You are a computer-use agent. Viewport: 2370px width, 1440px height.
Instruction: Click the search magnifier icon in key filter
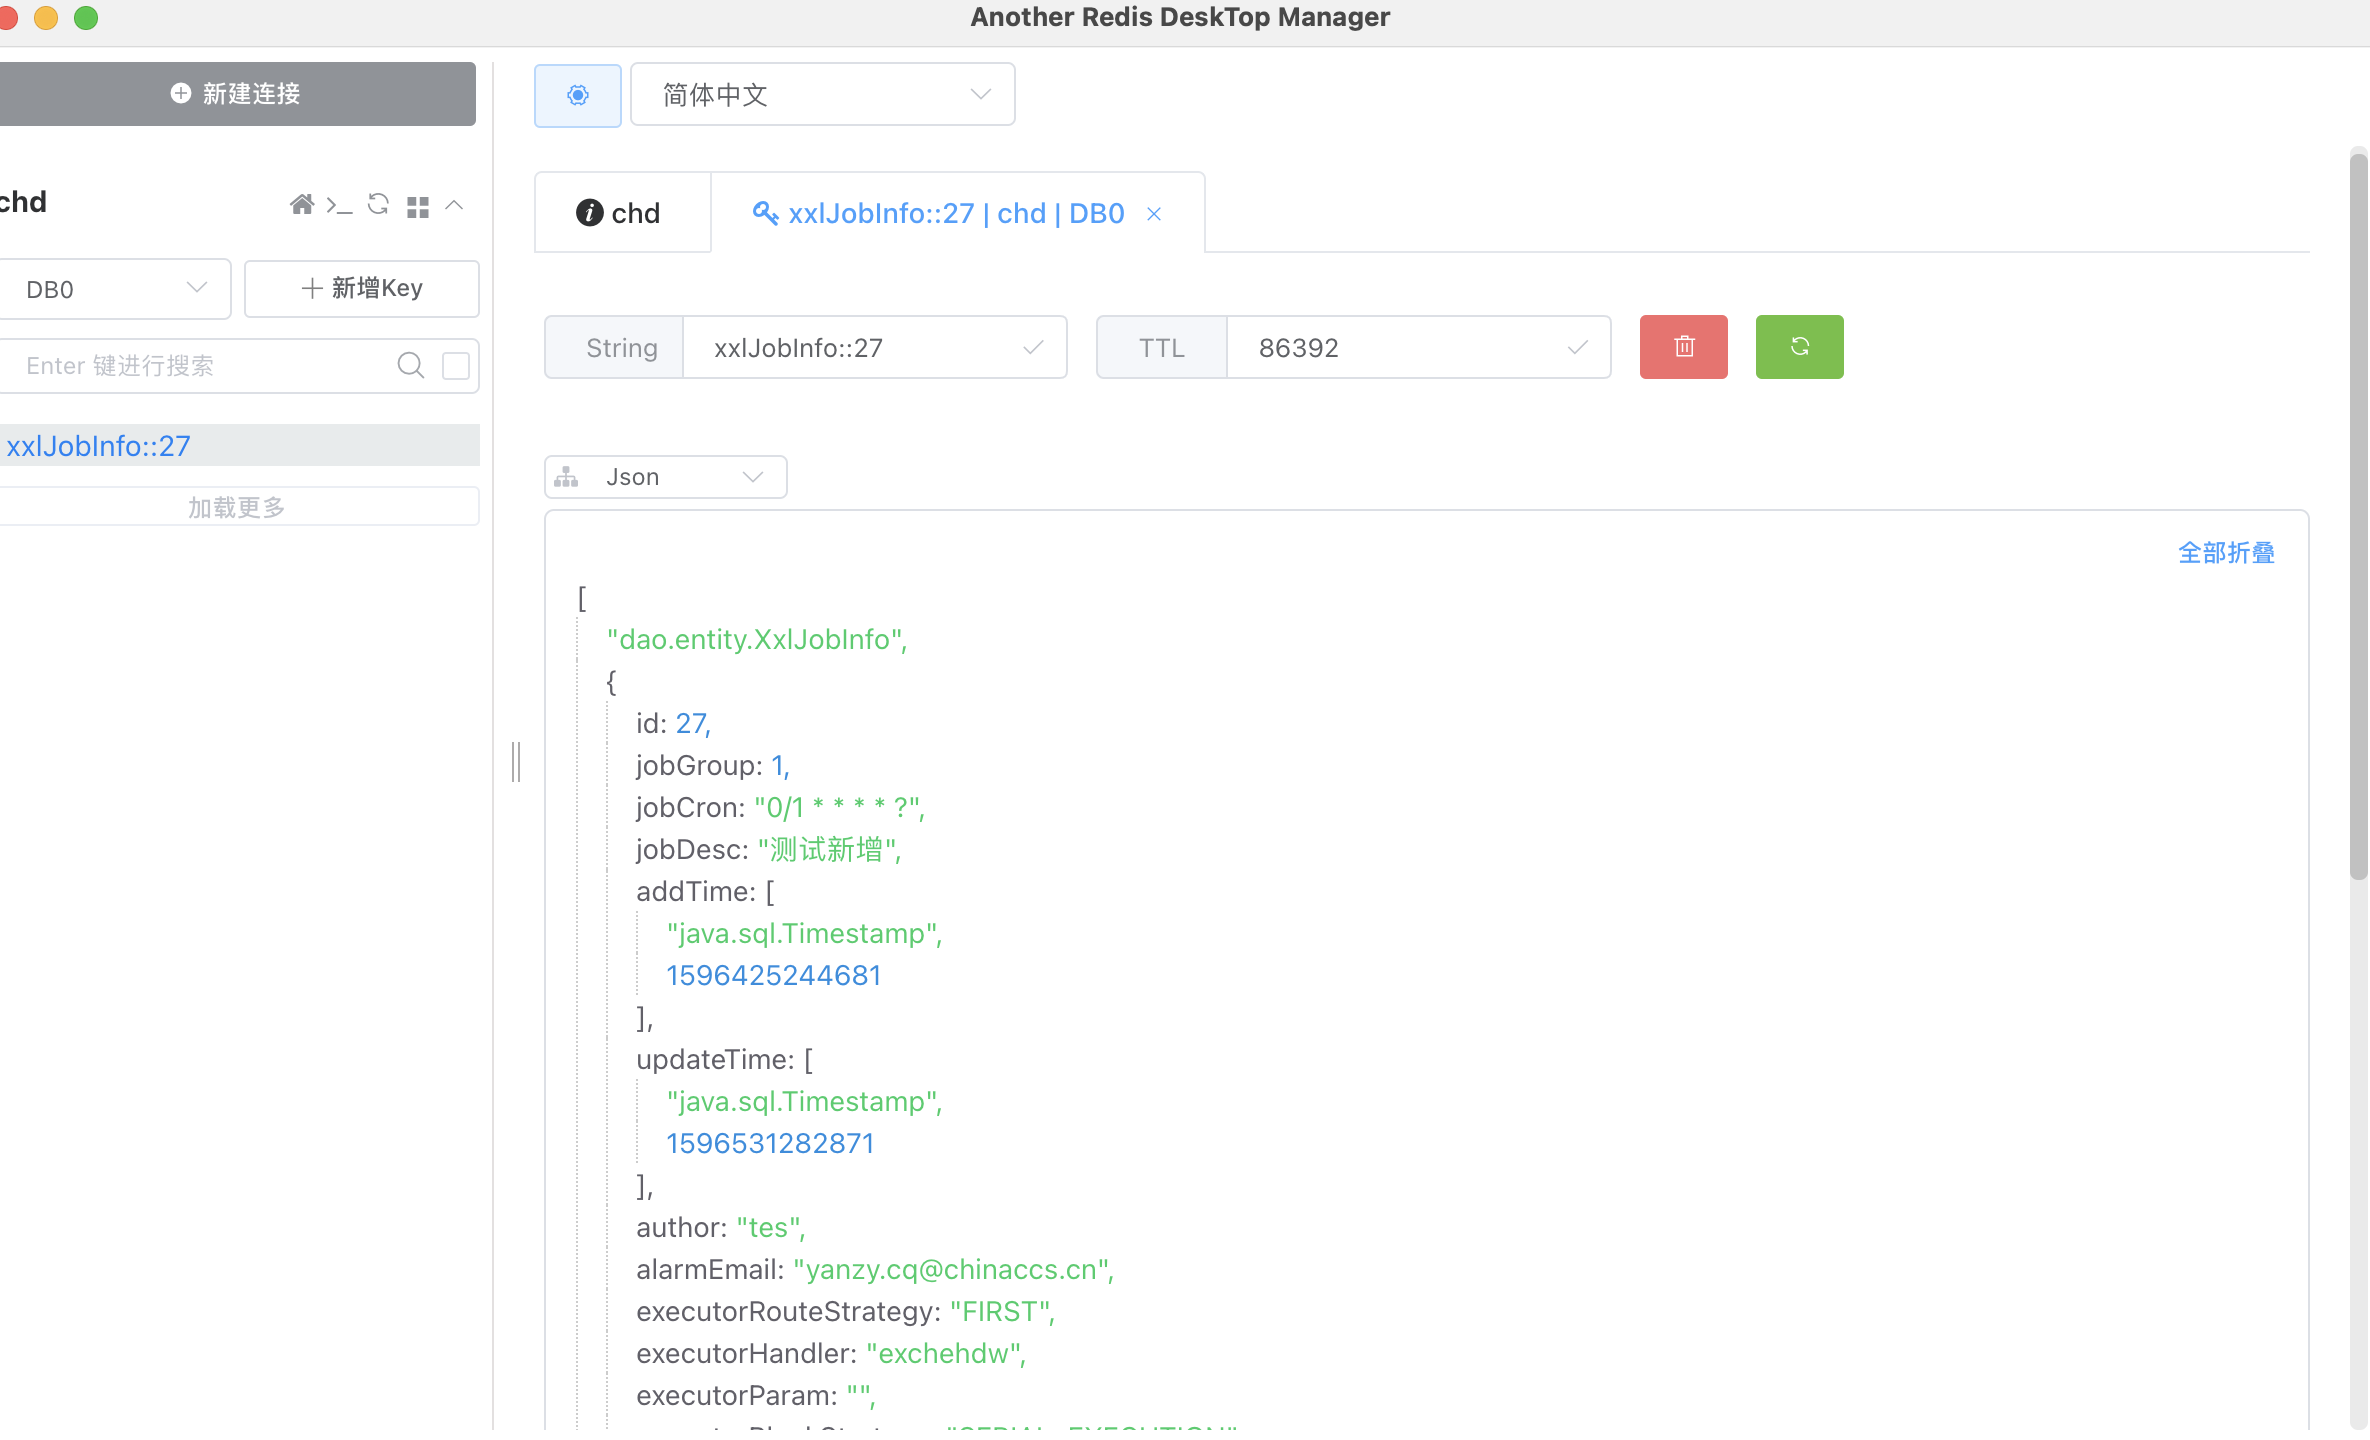(410, 365)
